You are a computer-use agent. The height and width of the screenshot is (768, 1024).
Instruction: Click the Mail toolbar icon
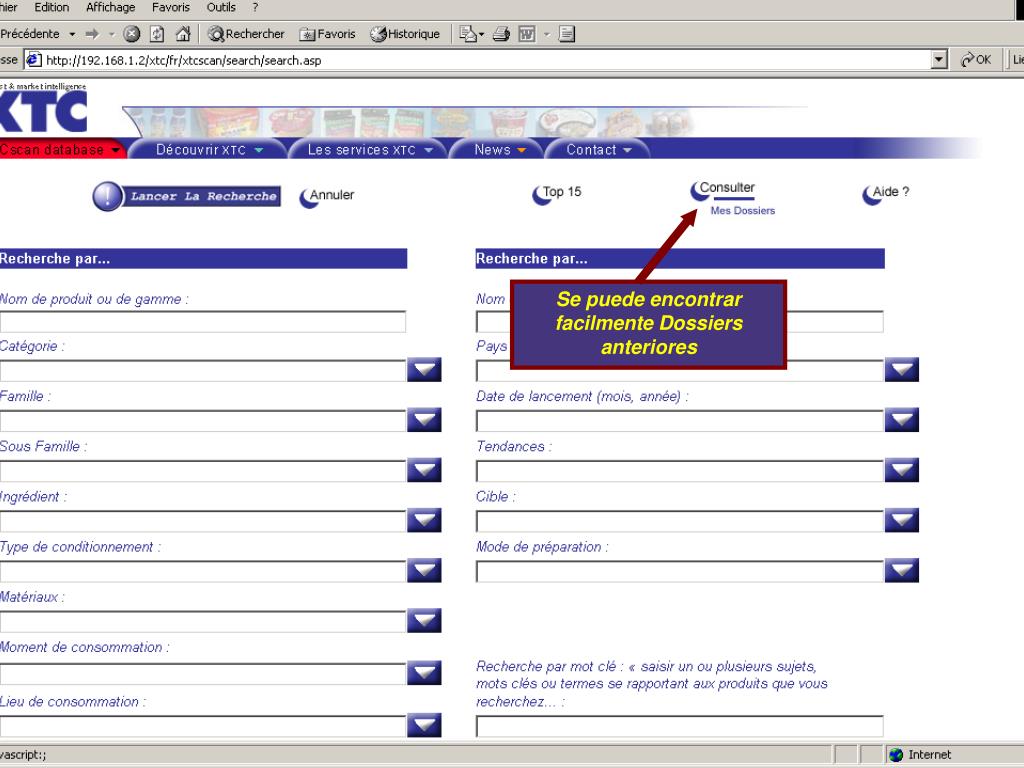468,34
